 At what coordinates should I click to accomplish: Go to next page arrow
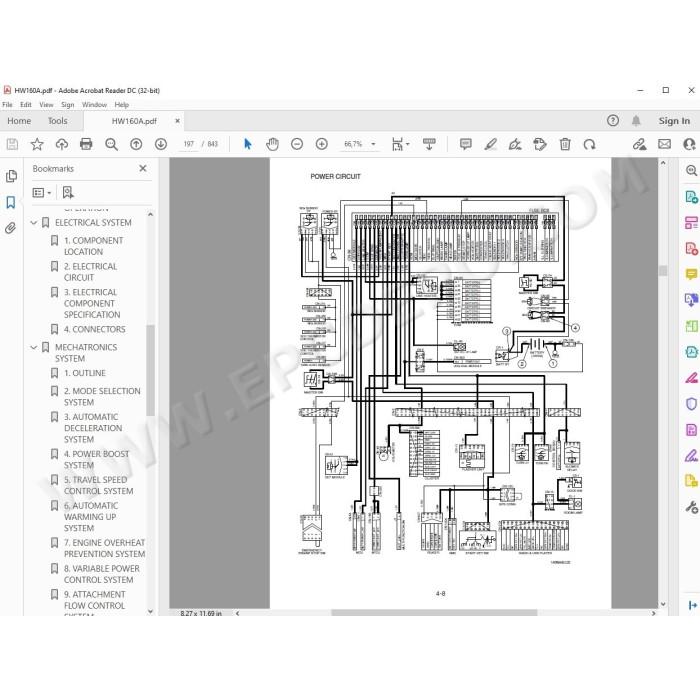(161, 144)
